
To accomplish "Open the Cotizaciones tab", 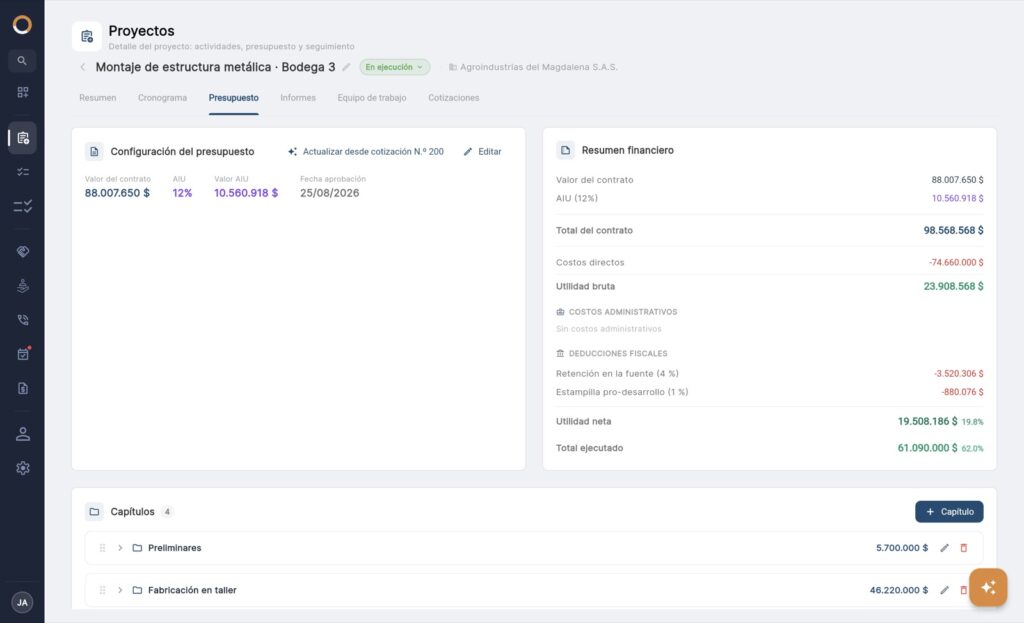I will pos(453,98).
